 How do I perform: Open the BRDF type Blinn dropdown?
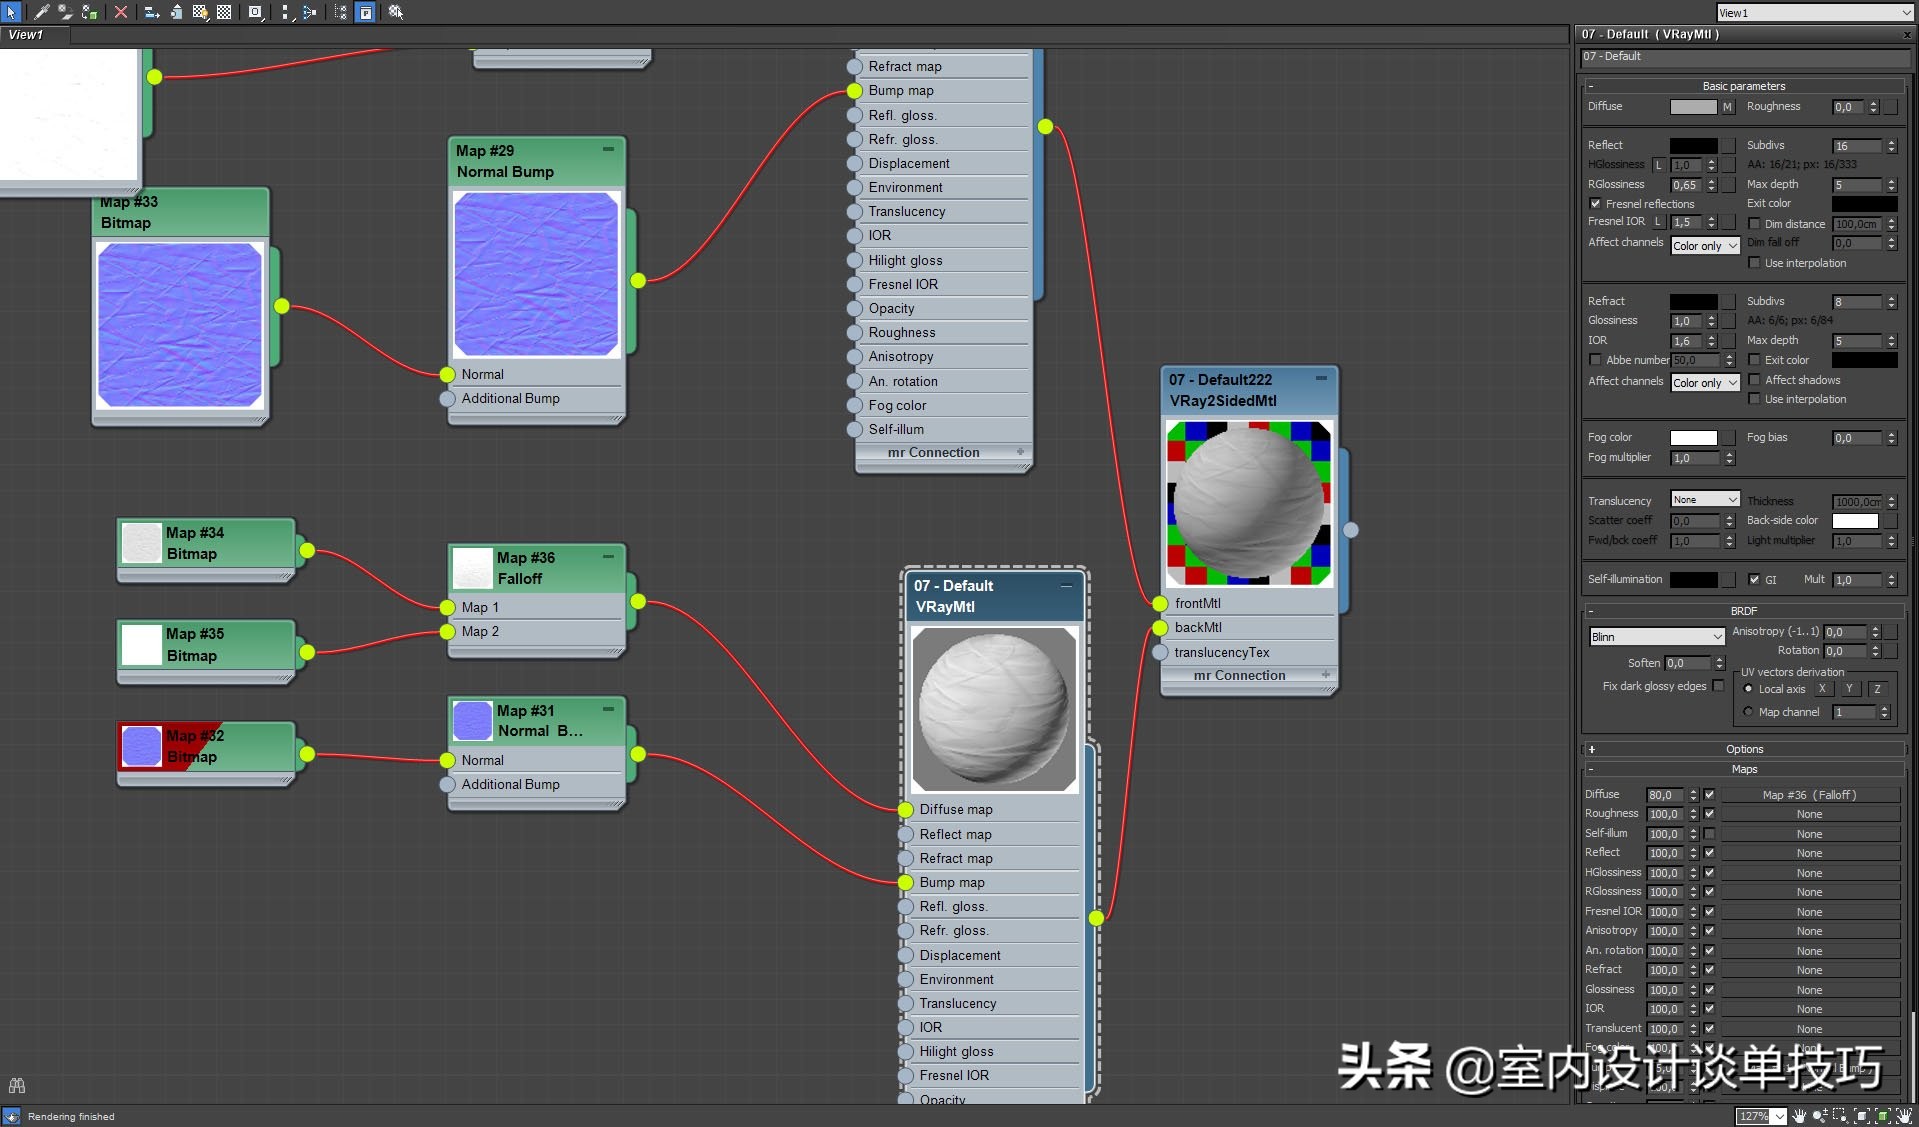(1656, 637)
